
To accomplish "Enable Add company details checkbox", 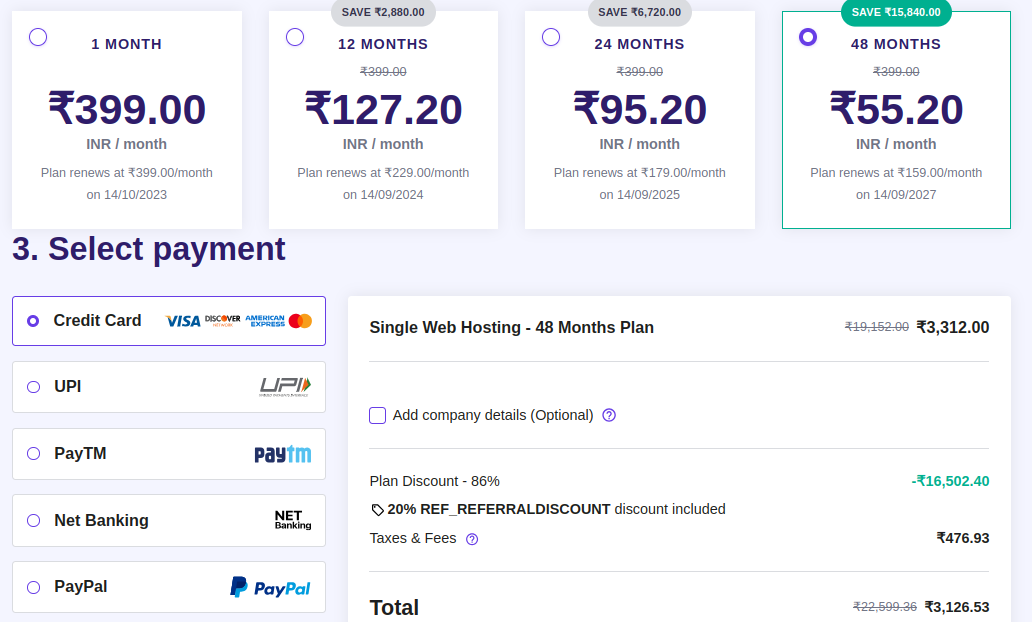I will (x=378, y=415).
